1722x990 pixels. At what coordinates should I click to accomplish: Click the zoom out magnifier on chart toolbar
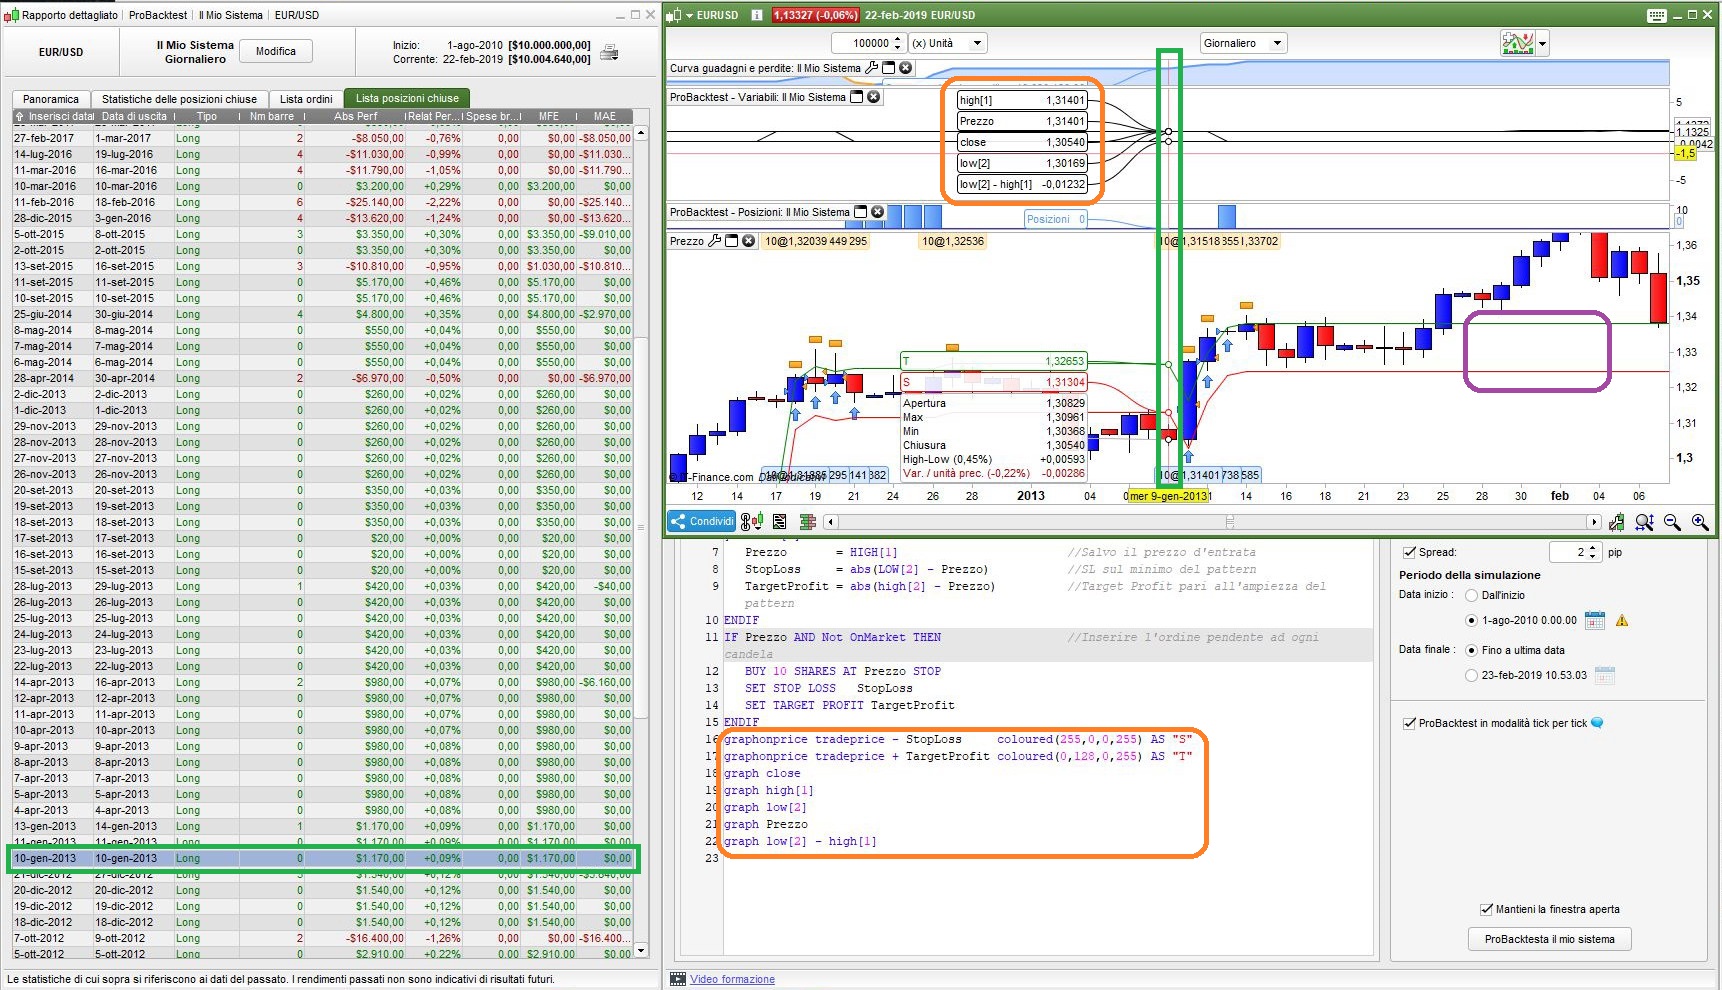pyautogui.click(x=1672, y=522)
